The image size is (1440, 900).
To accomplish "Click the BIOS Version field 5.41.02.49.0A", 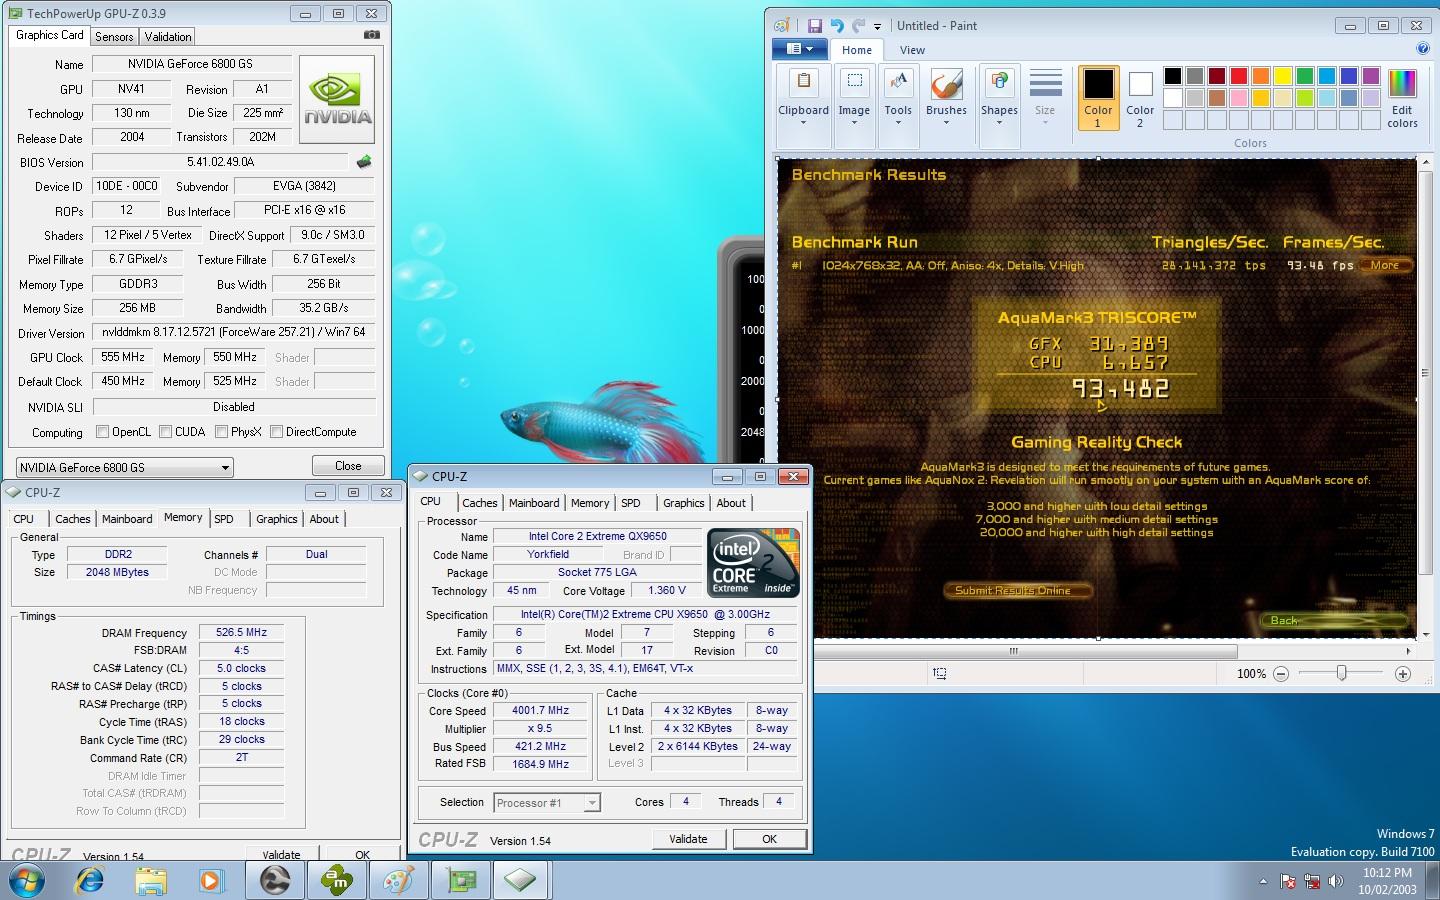I will pyautogui.click(x=220, y=162).
